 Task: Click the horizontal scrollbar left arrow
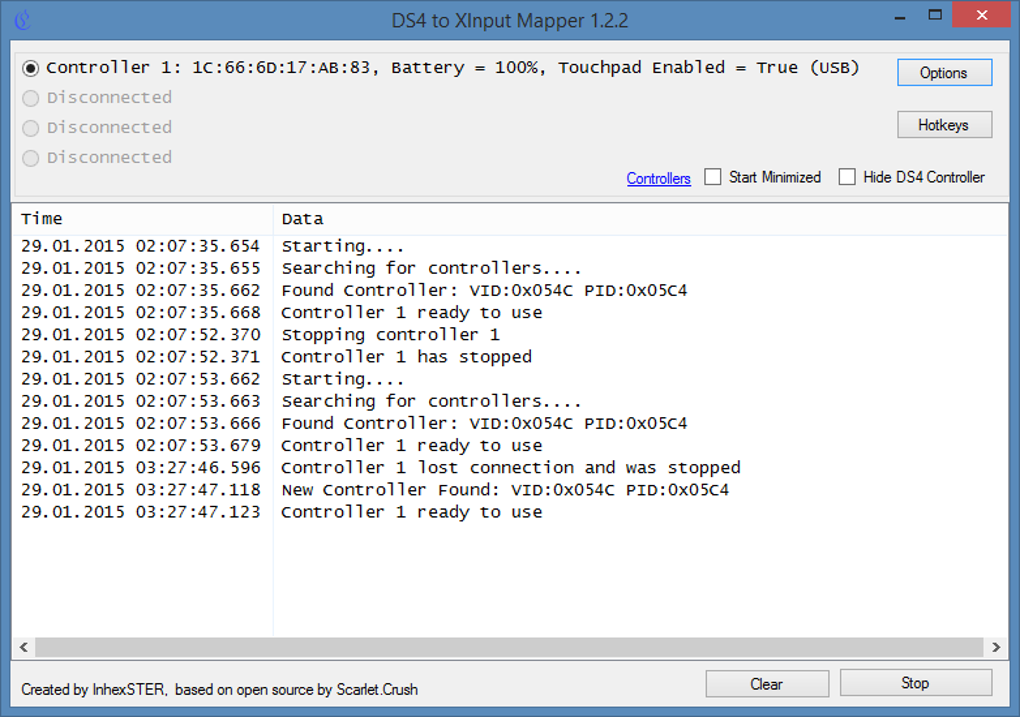click(x=23, y=648)
